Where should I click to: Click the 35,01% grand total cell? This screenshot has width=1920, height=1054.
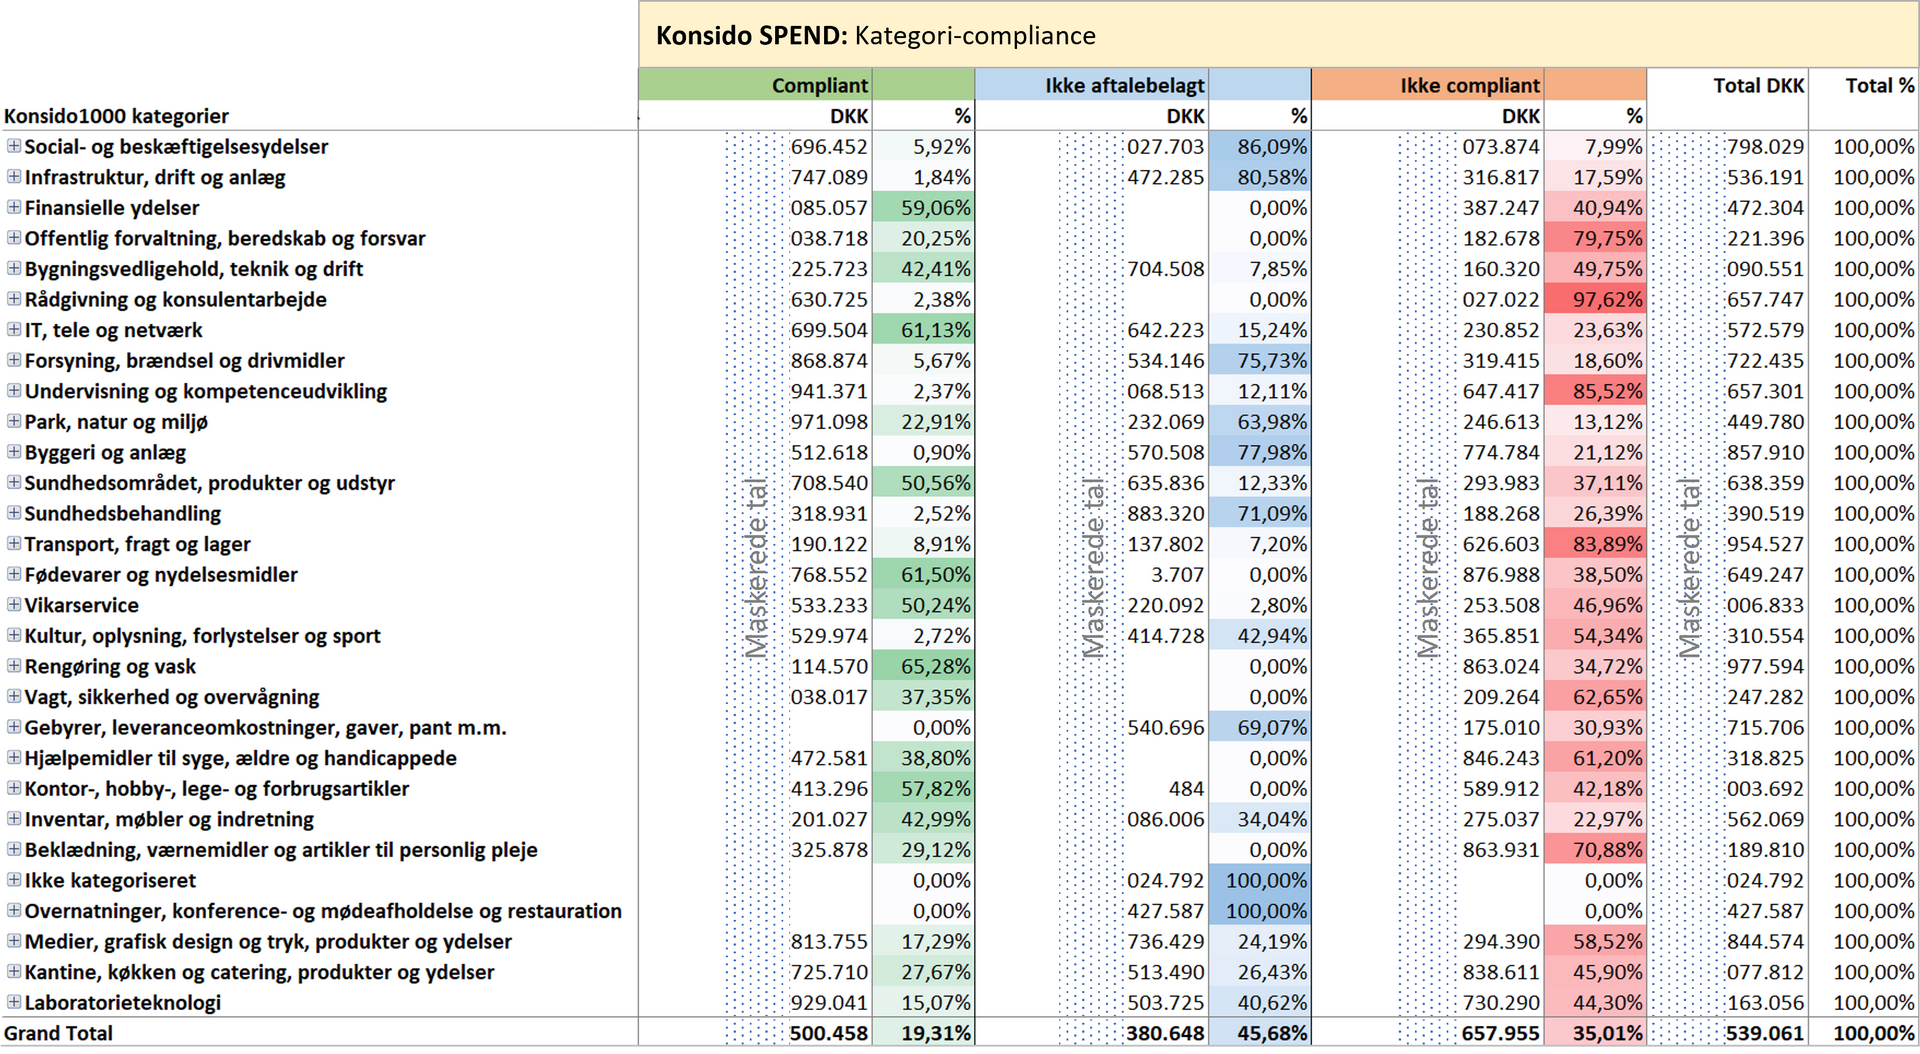[x=1595, y=1033]
